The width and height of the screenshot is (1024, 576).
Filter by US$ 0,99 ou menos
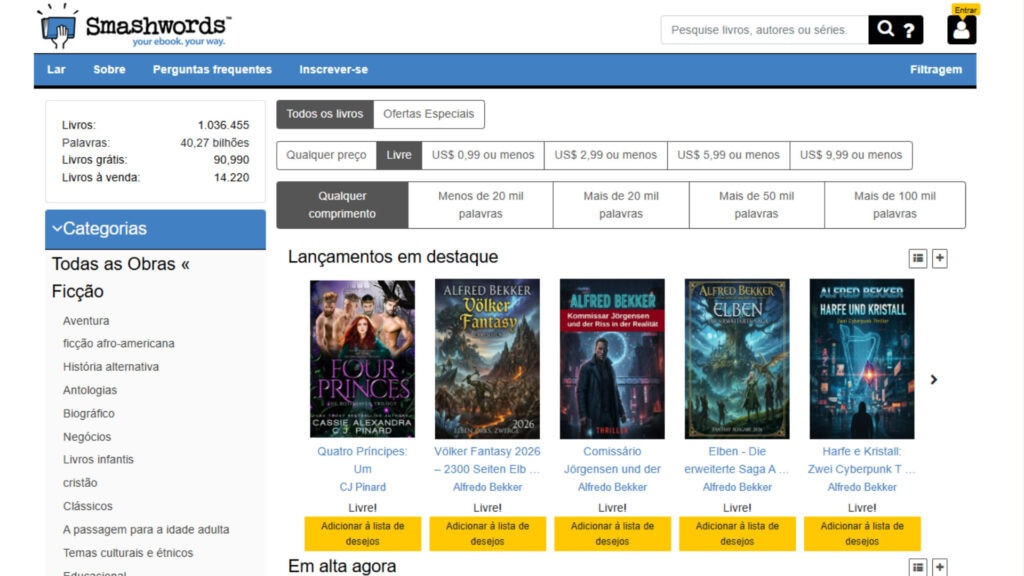(483, 155)
